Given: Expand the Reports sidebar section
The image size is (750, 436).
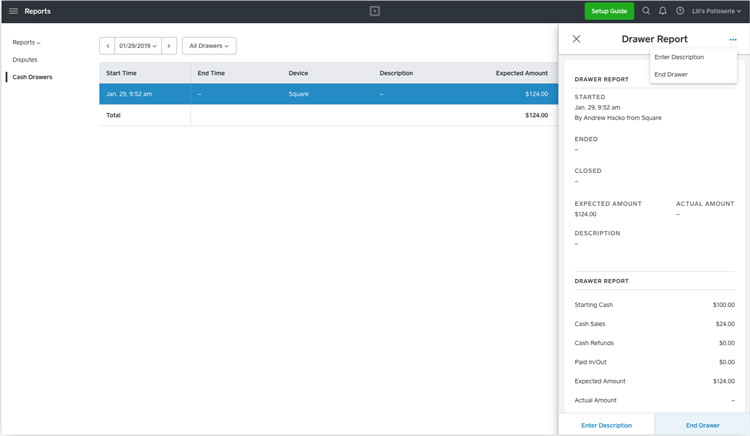Looking at the screenshot, I should pyautogui.click(x=26, y=43).
